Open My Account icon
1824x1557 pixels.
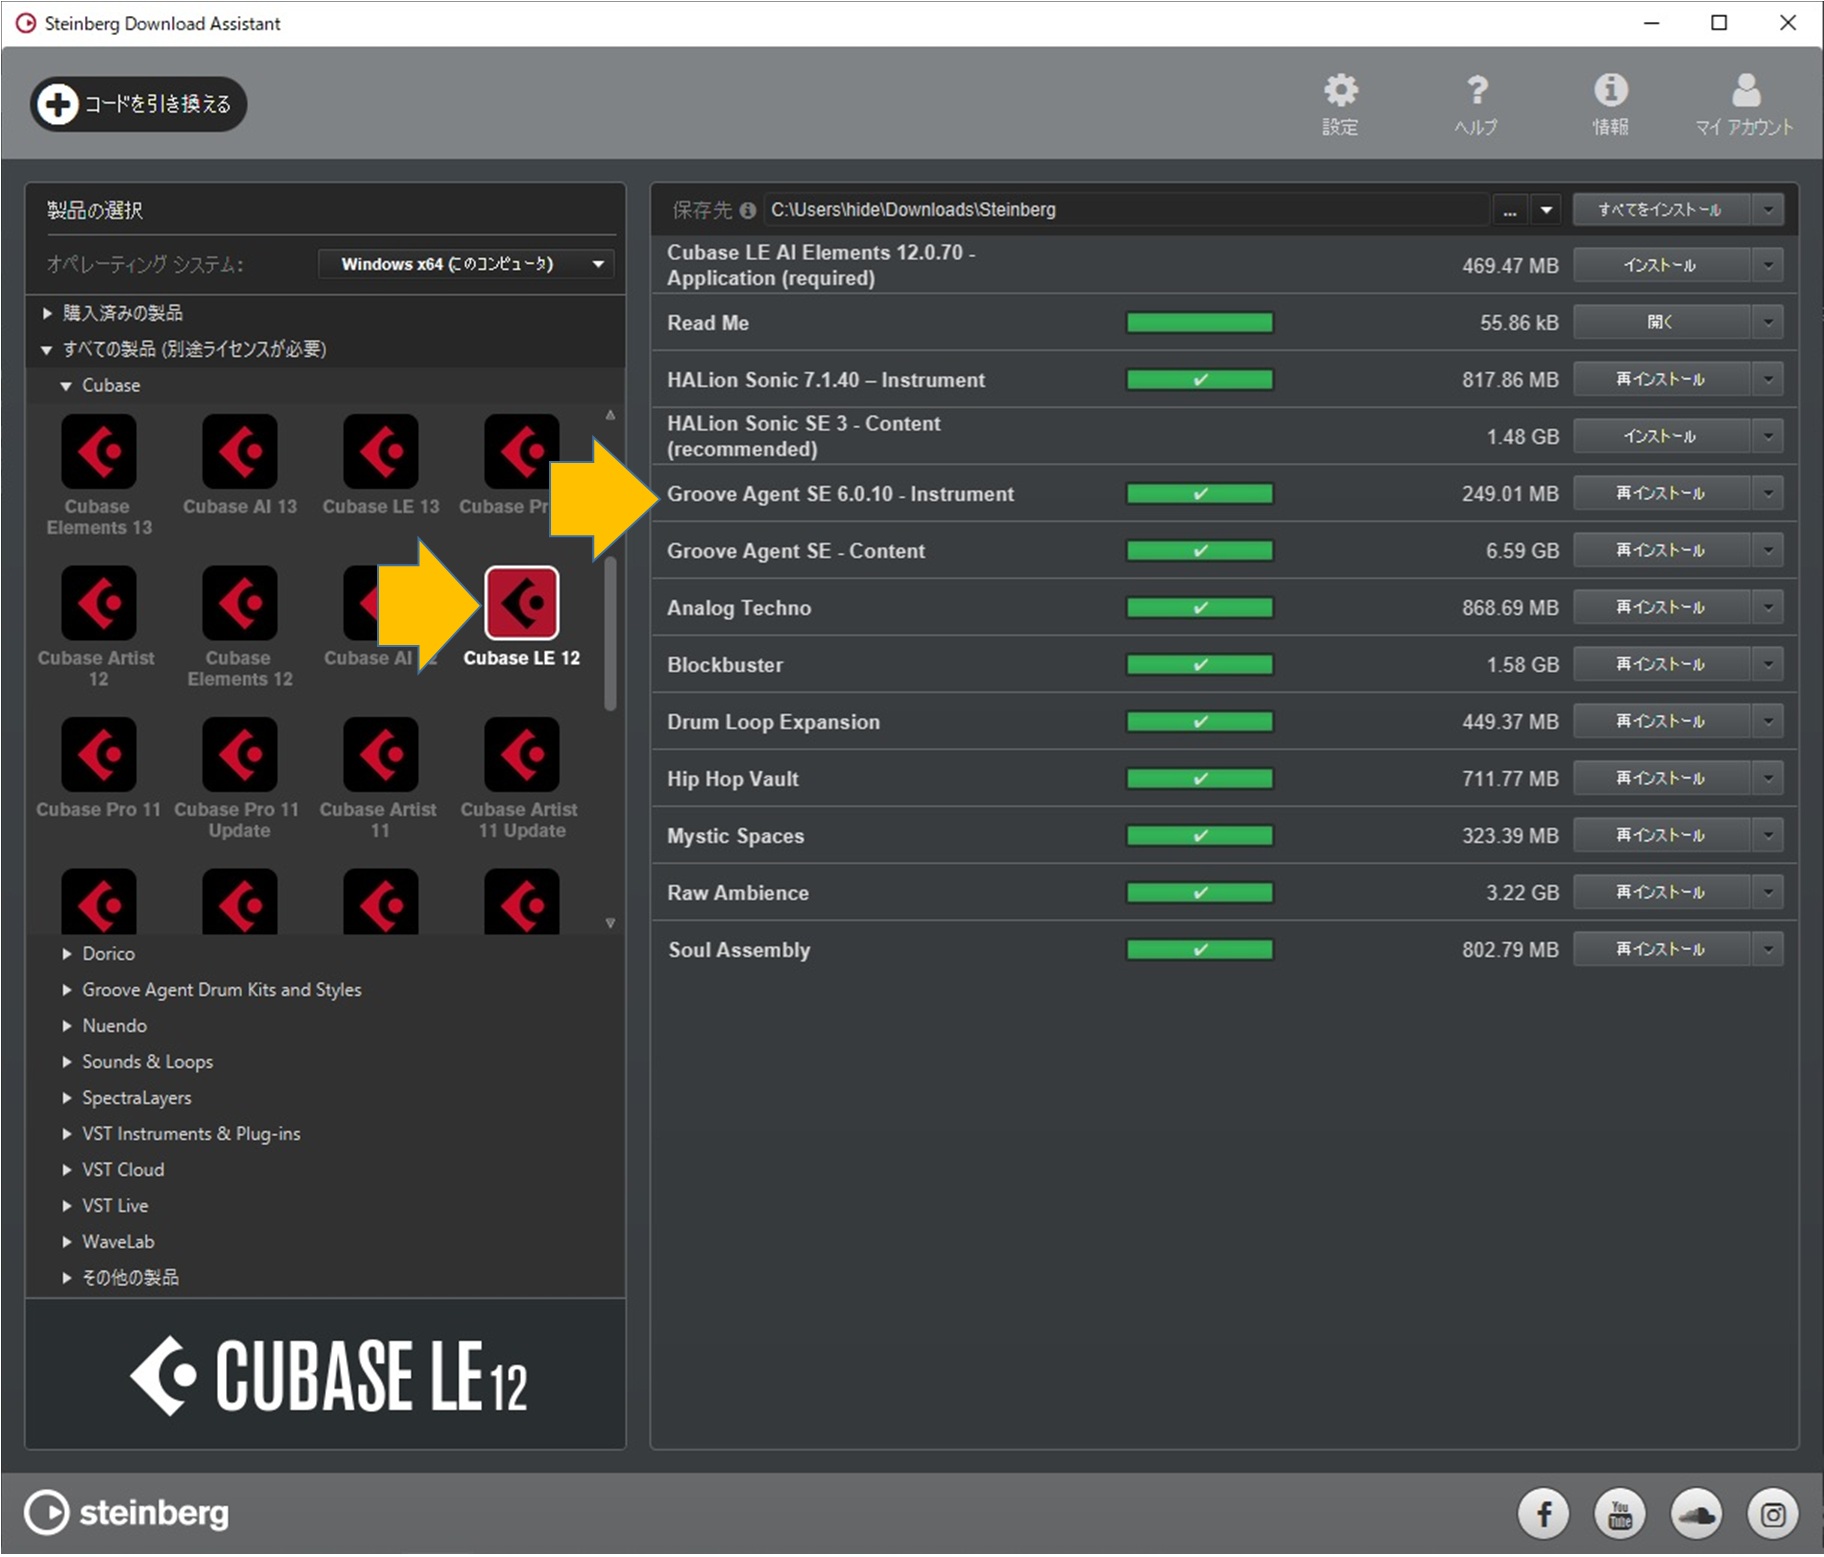[1745, 92]
